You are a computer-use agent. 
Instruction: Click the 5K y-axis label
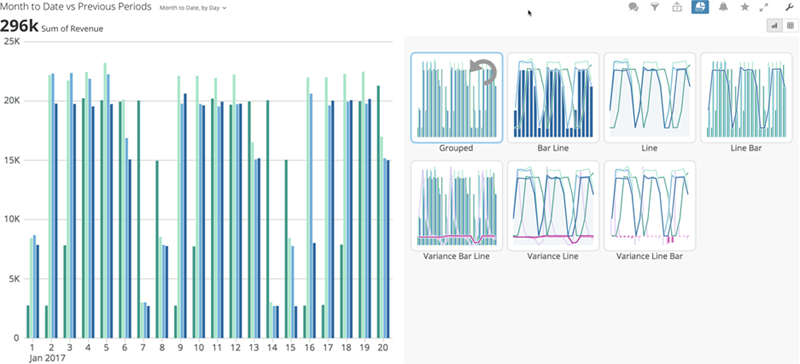point(13,279)
